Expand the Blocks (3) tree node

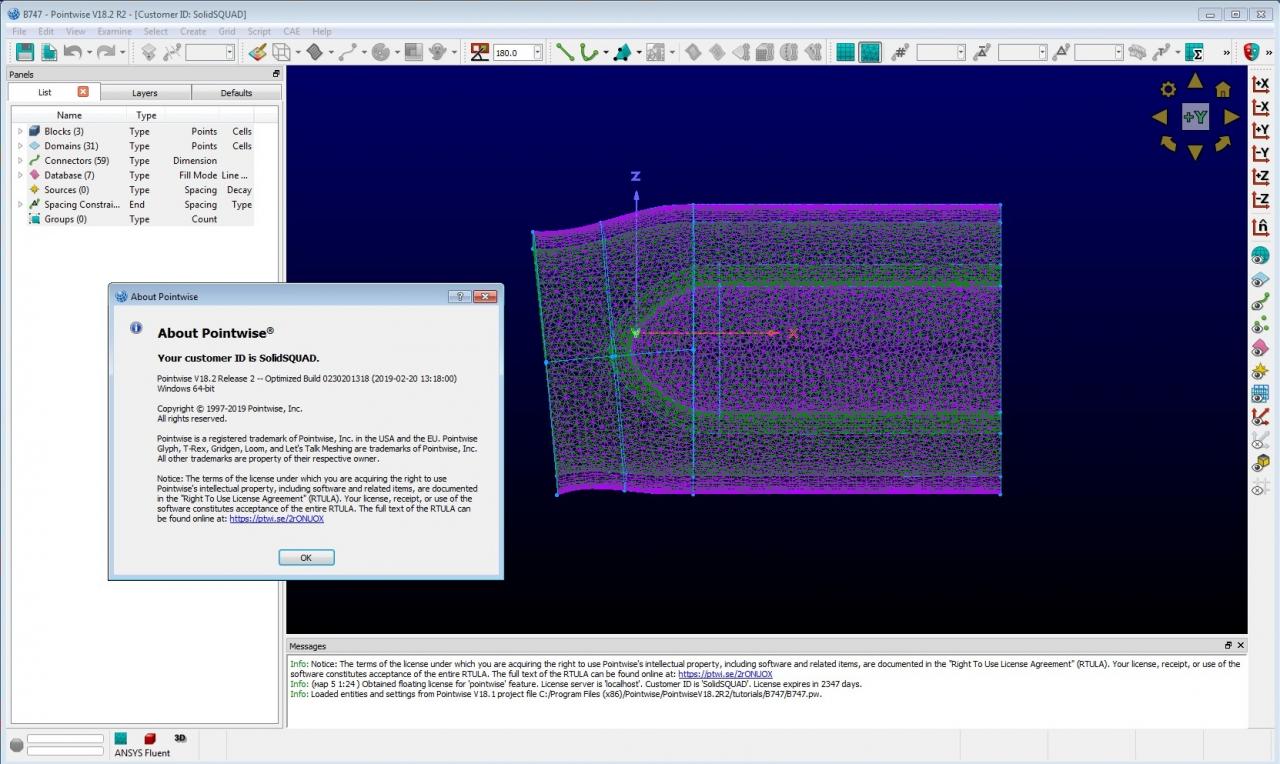(x=20, y=131)
